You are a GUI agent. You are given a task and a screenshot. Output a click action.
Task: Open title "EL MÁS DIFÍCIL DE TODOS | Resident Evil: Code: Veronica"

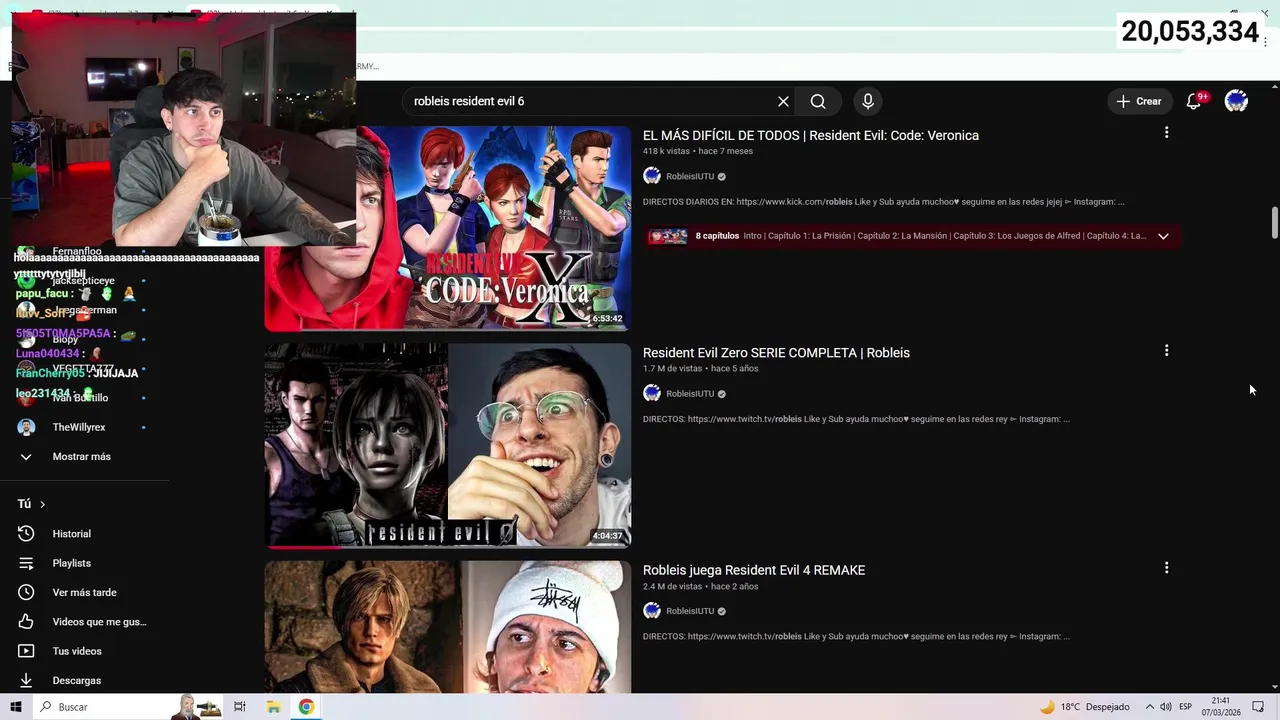pyautogui.click(x=811, y=135)
